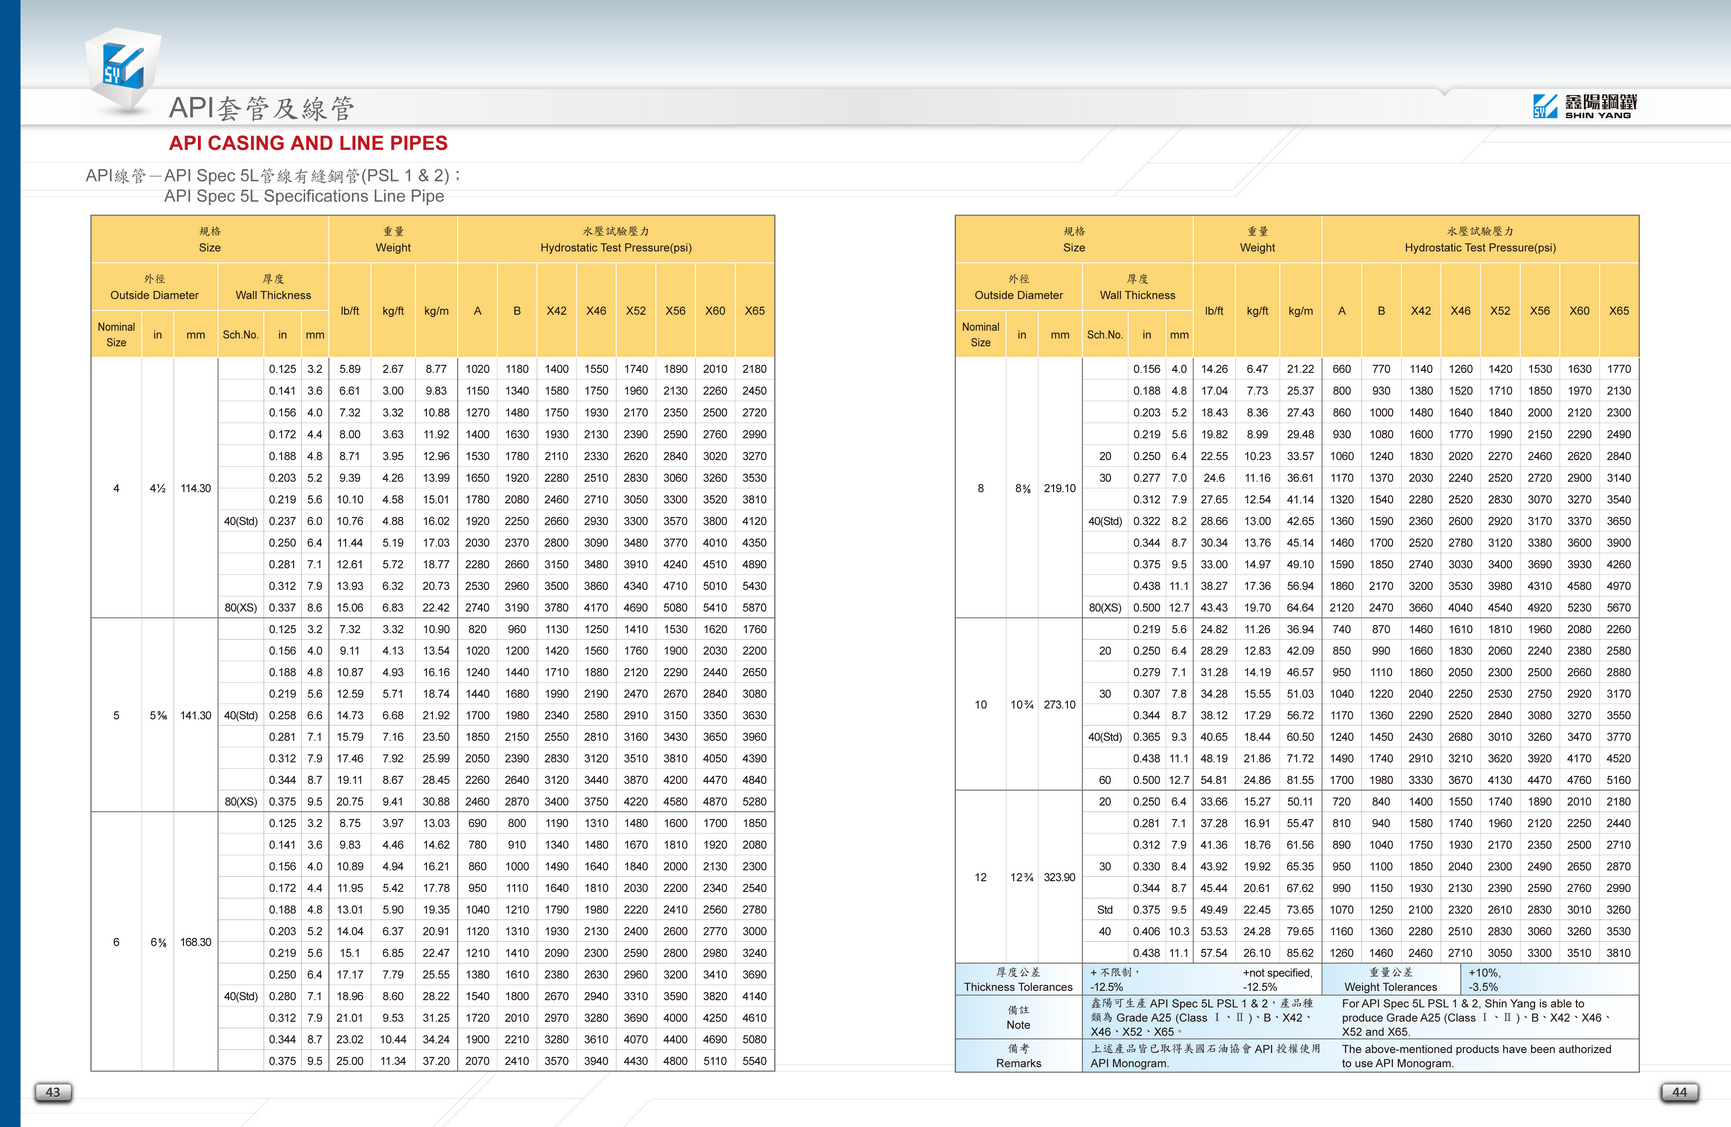Viewport: 1731px width, 1127px height.
Task: Select X65 pressure value 5670
Action: [x=1618, y=607]
